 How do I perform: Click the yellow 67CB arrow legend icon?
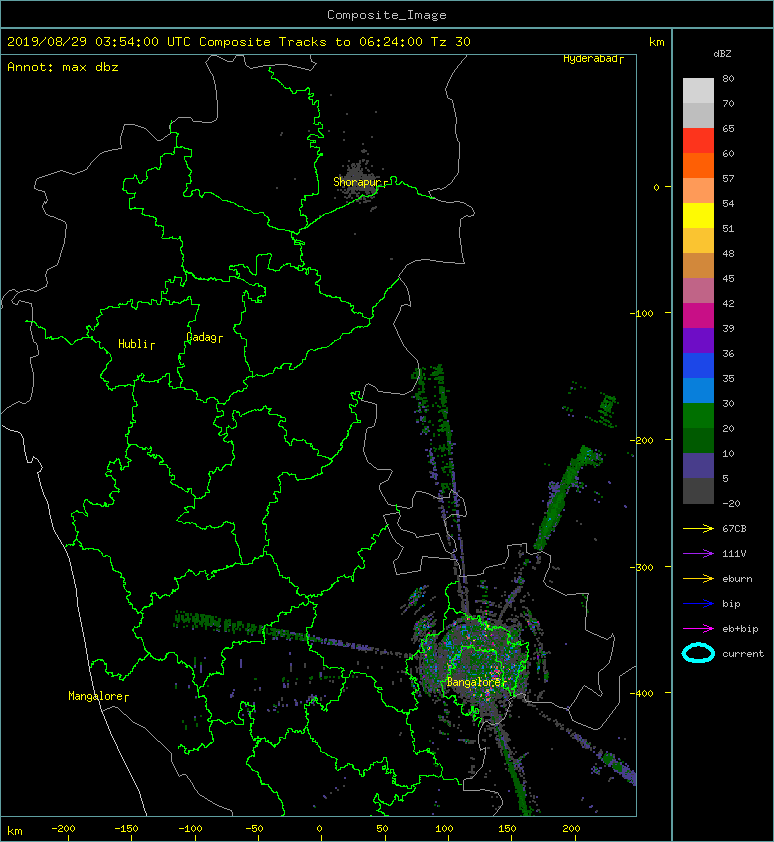(698, 528)
